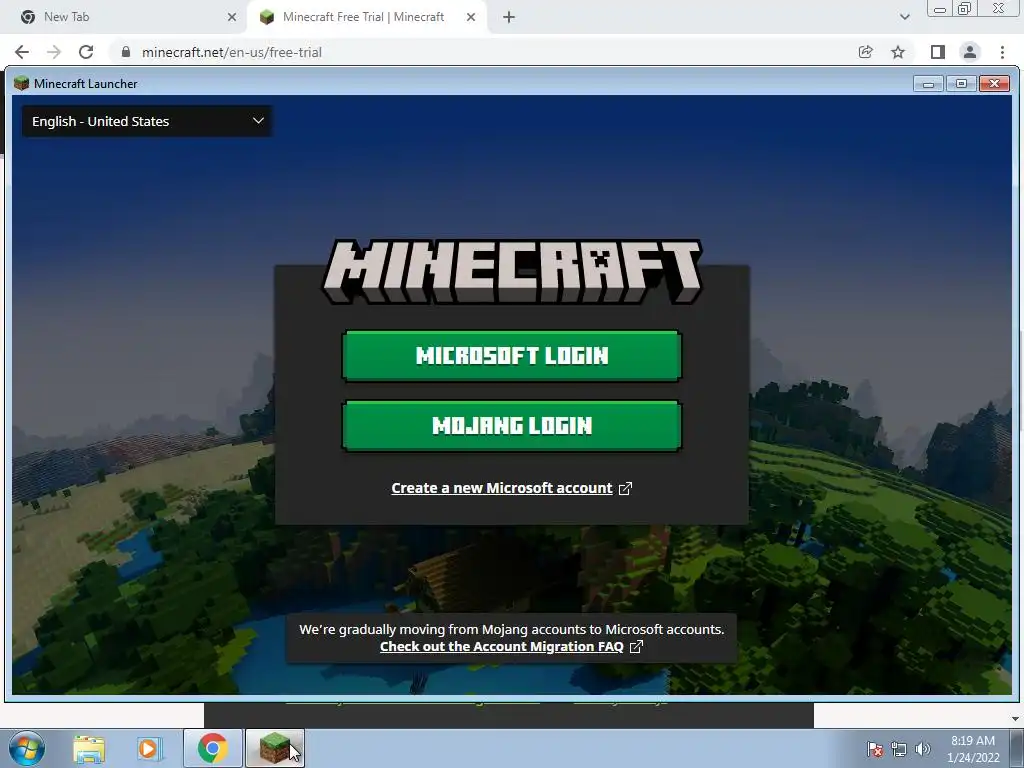1024x768 pixels.
Task: Close the Minecraft Launcher window
Action: 994,84
